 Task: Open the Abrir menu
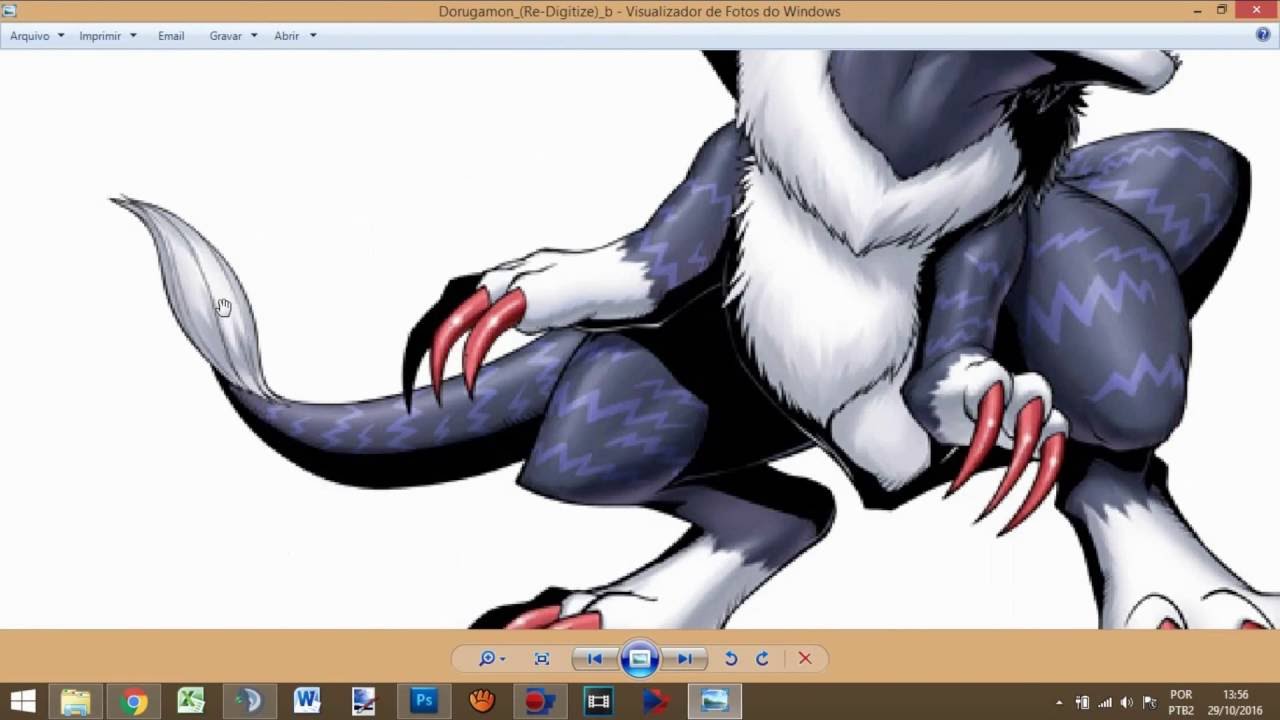[295, 35]
